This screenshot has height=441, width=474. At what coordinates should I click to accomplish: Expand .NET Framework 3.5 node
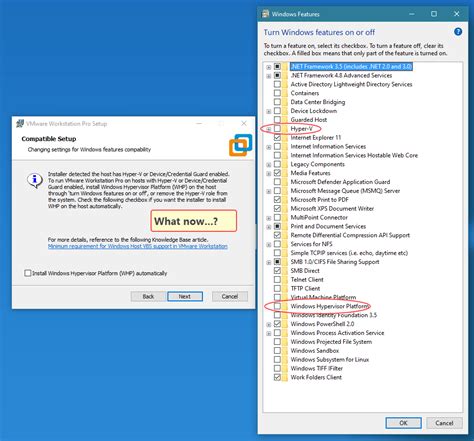coord(269,67)
